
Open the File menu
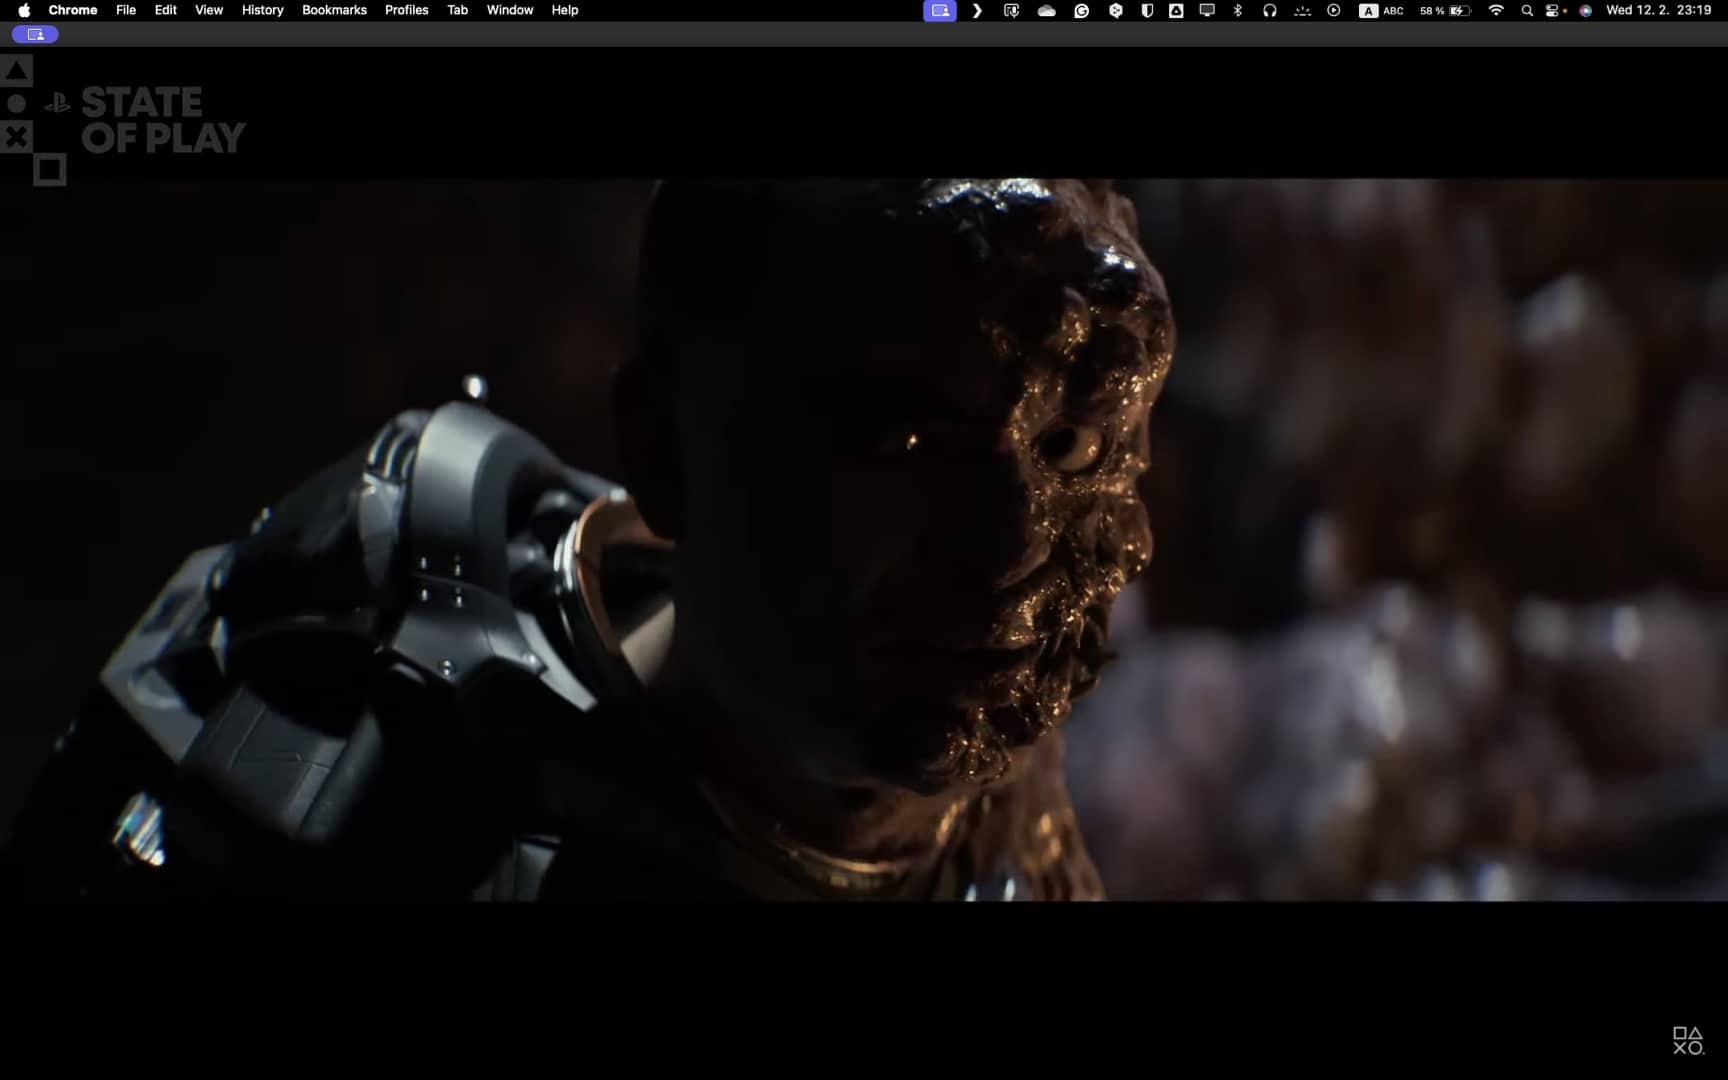(x=126, y=10)
